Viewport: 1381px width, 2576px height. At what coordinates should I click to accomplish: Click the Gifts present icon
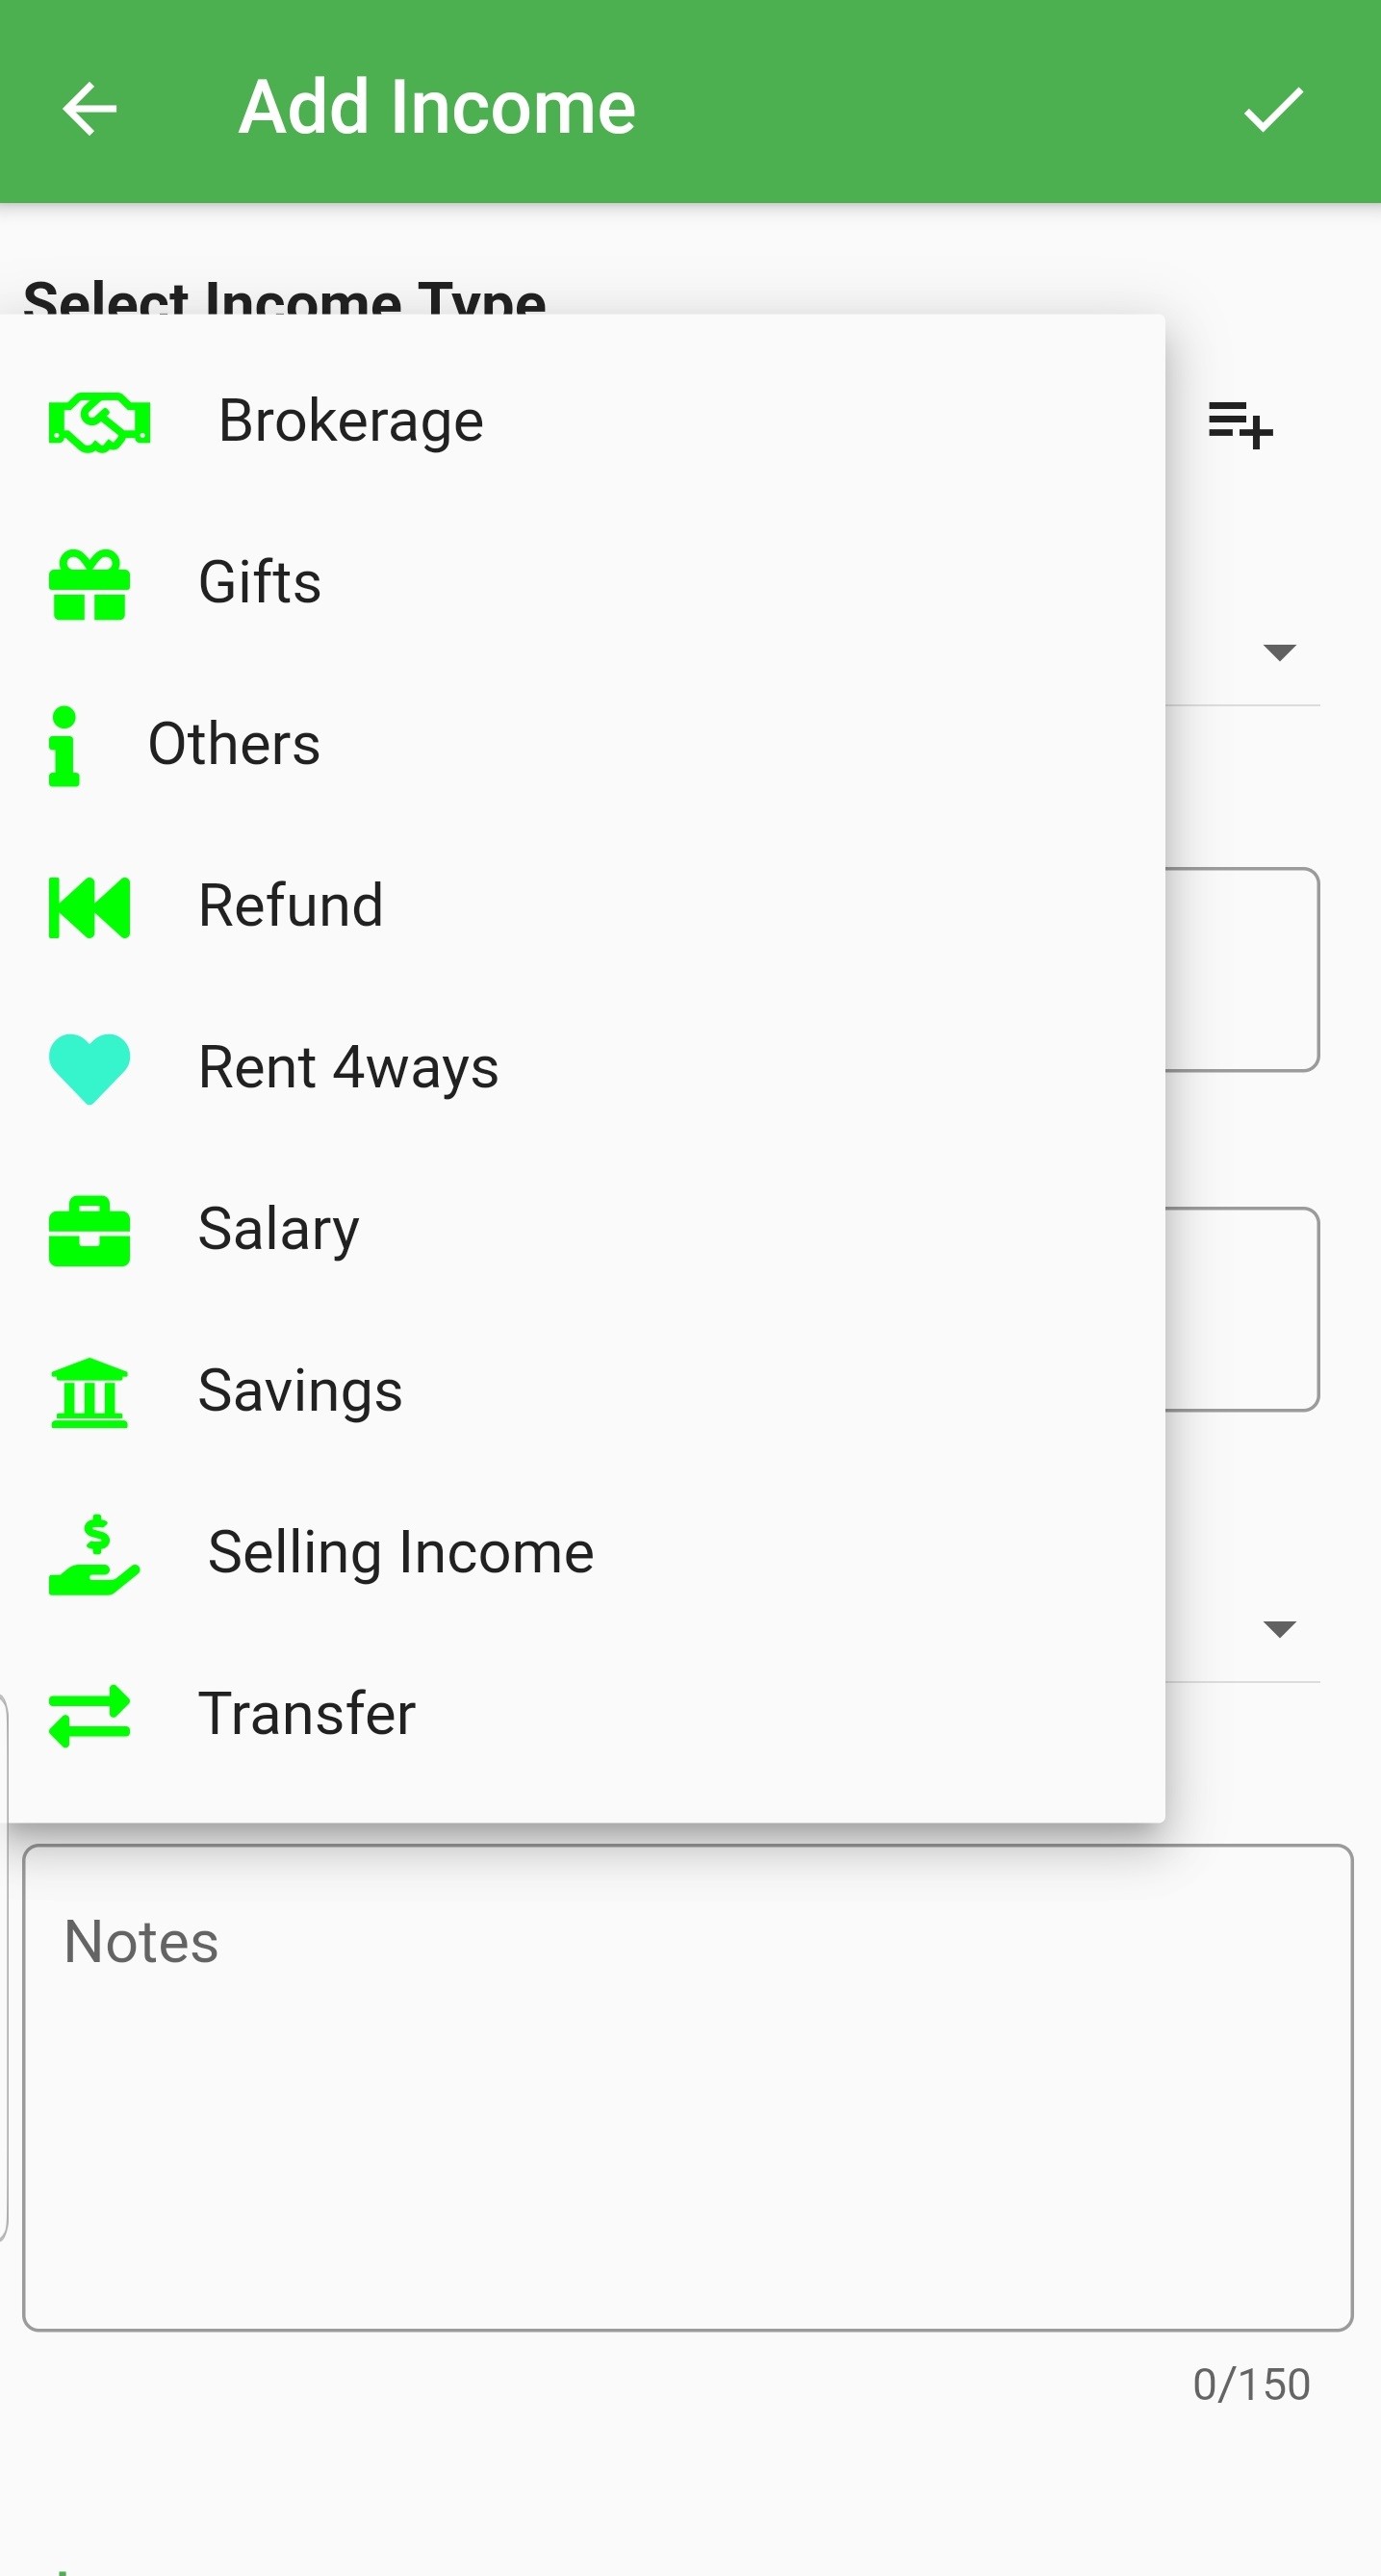(89, 584)
